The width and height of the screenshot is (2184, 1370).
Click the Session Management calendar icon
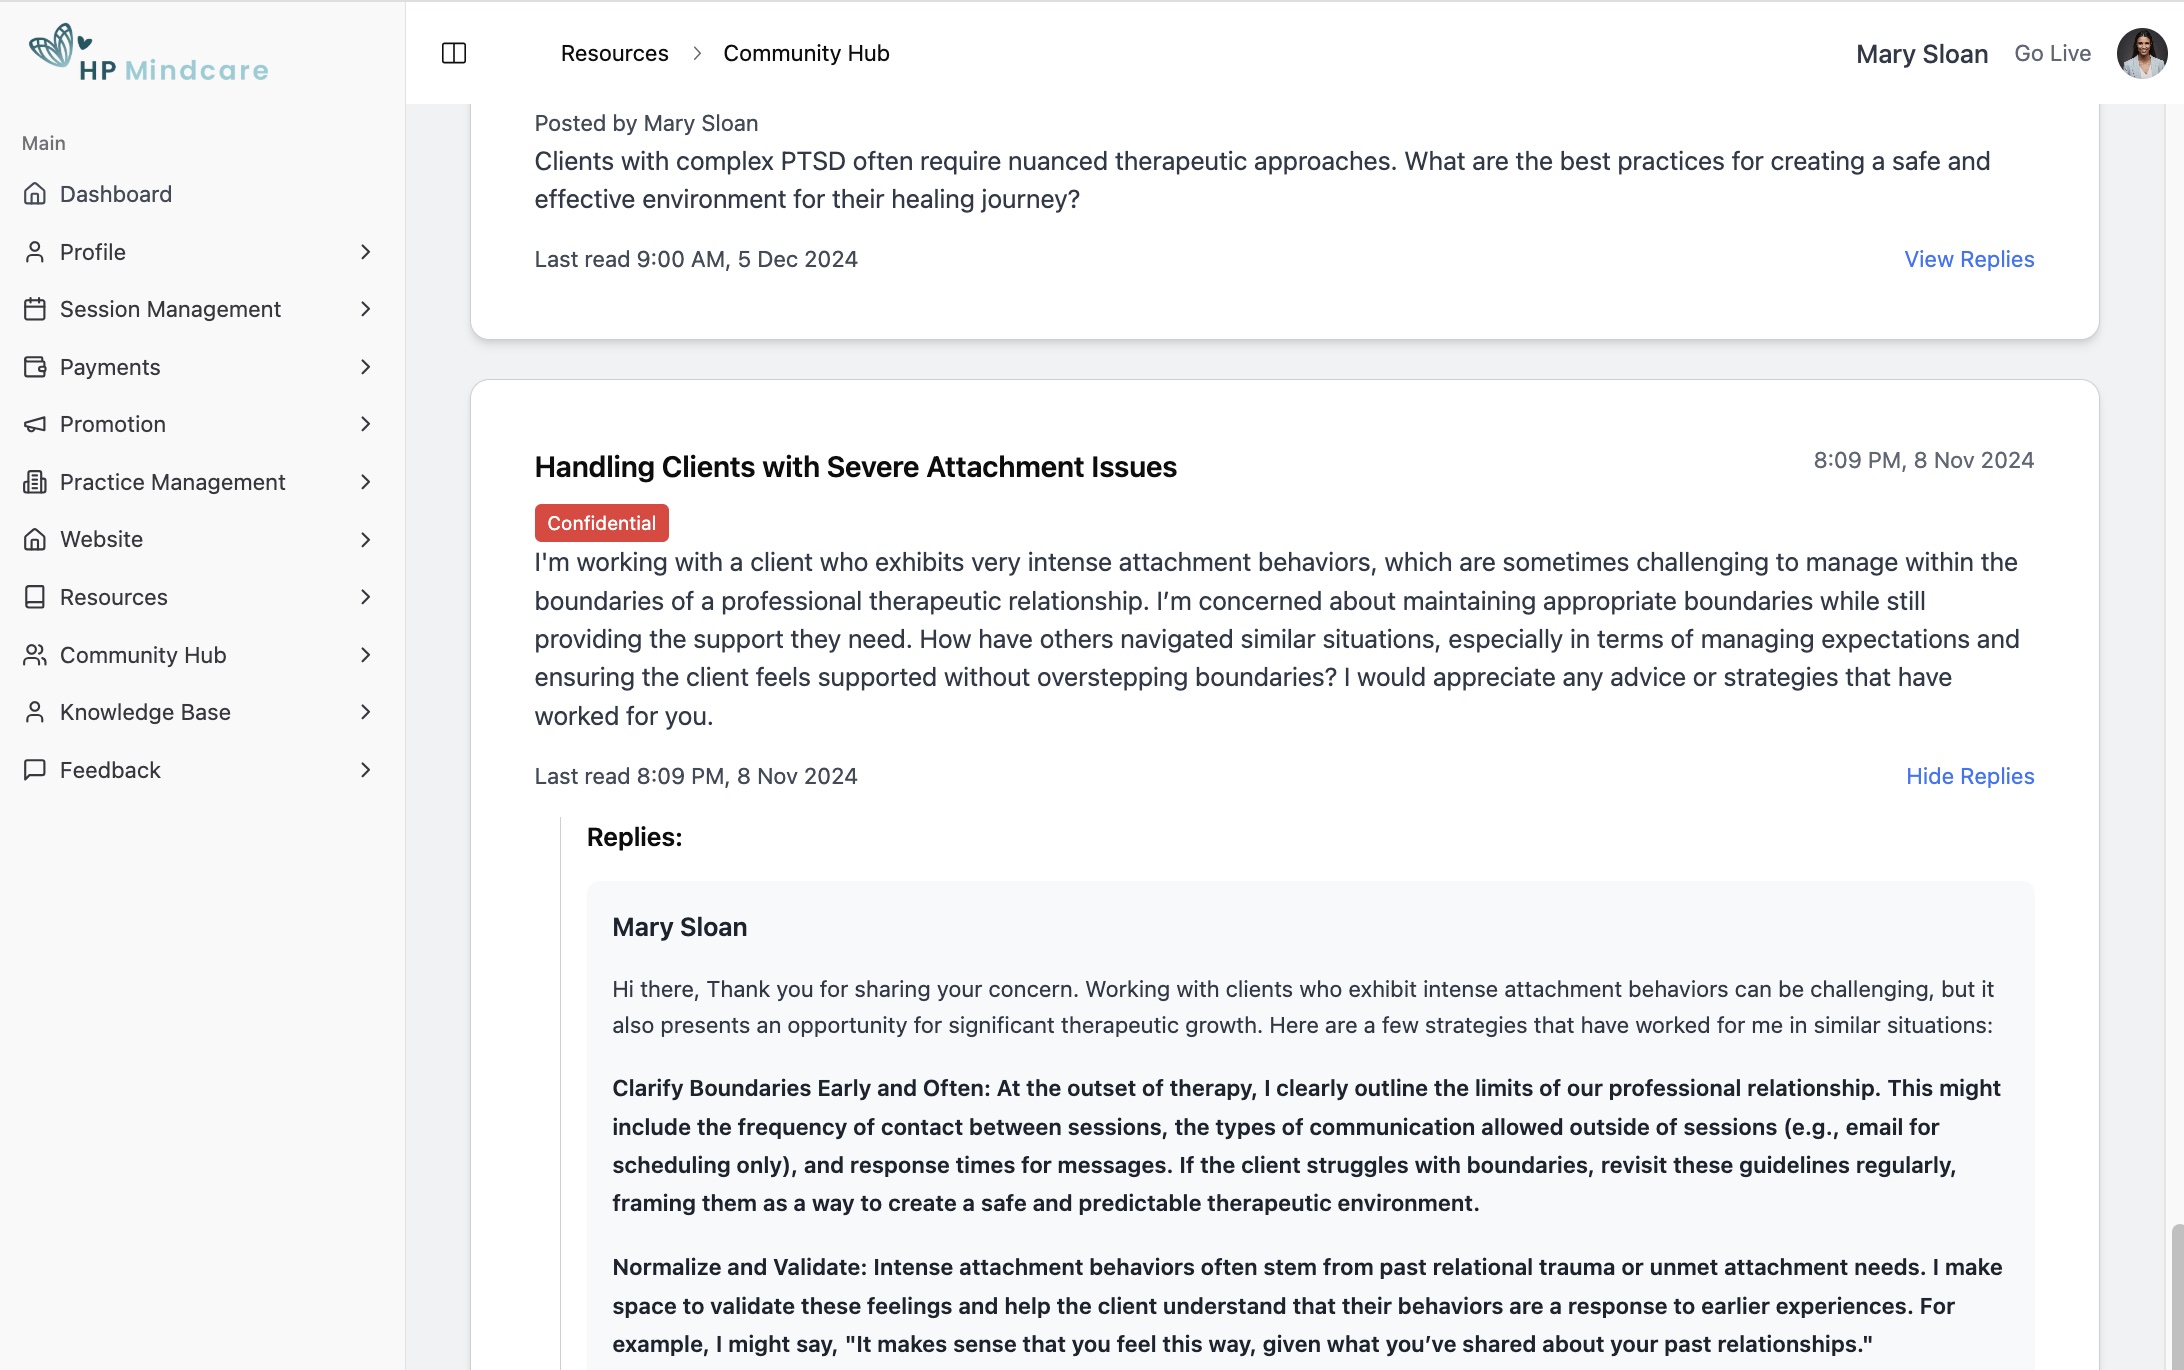(x=35, y=309)
